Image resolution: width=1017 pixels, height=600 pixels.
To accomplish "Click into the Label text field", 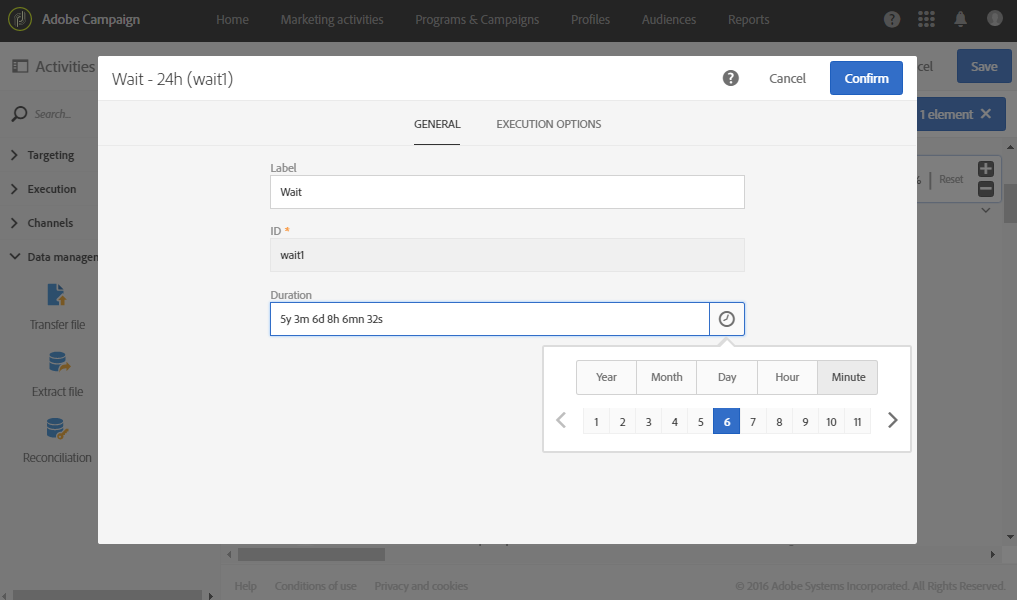I will pyautogui.click(x=507, y=192).
